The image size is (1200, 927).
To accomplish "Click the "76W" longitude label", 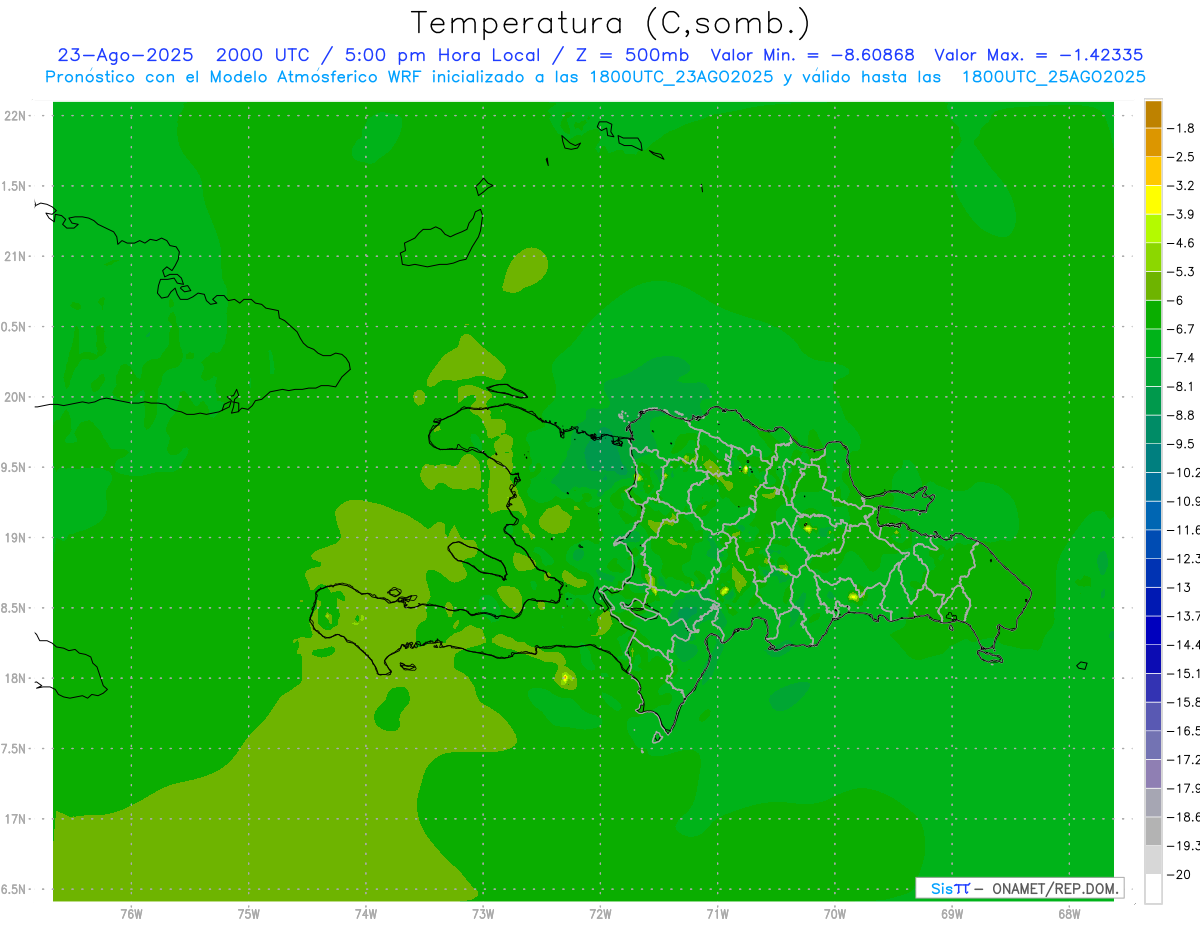I will pyautogui.click(x=131, y=914).
